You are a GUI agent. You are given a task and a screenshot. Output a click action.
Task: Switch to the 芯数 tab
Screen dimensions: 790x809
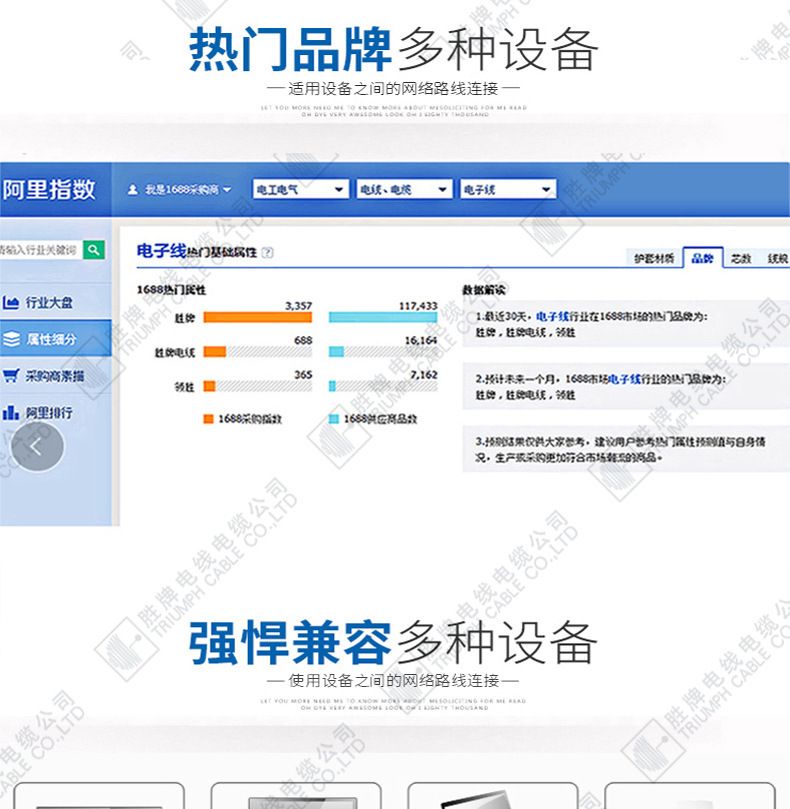(x=741, y=258)
